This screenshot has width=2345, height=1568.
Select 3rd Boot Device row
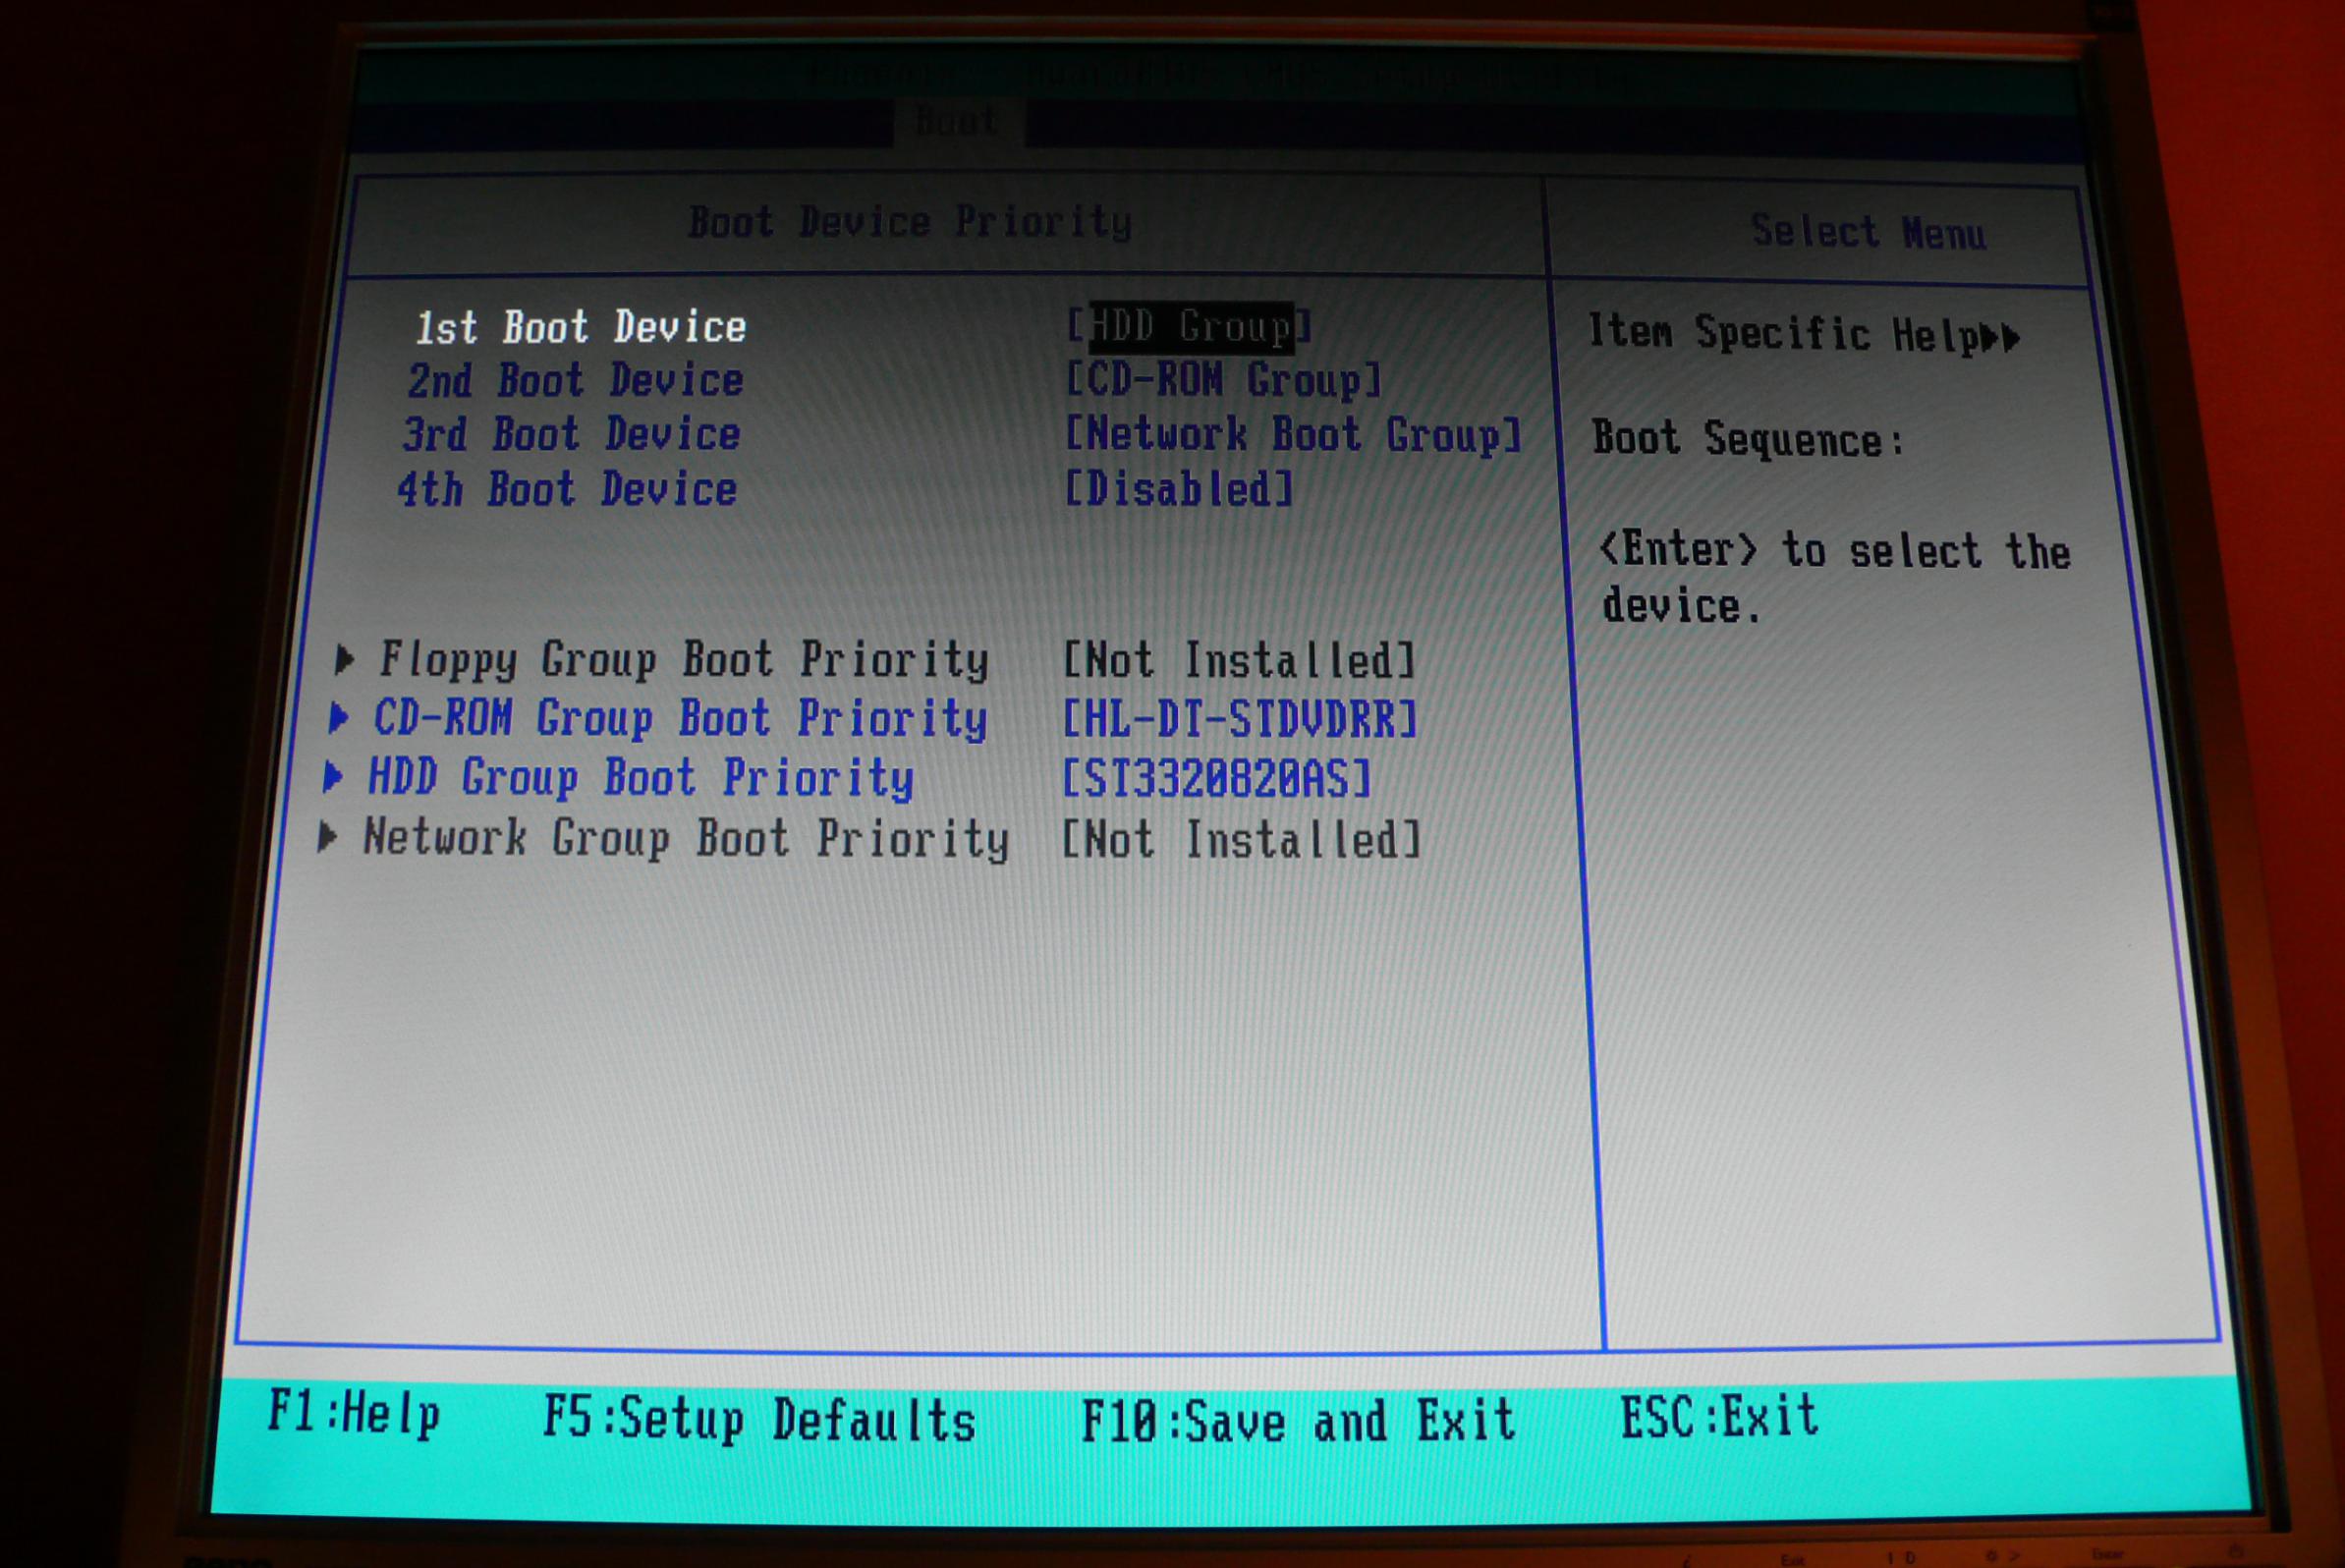(x=571, y=435)
